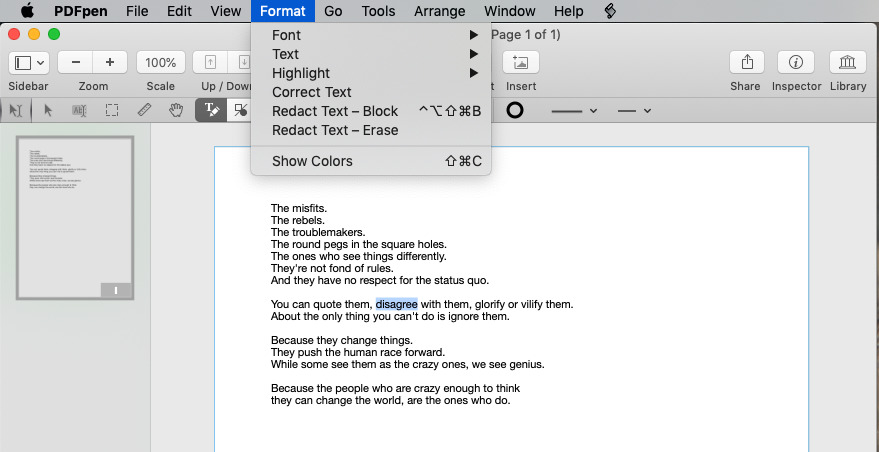The height and width of the screenshot is (452, 879).
Task: Select the ruler measure tool
Action: point(145,110)
